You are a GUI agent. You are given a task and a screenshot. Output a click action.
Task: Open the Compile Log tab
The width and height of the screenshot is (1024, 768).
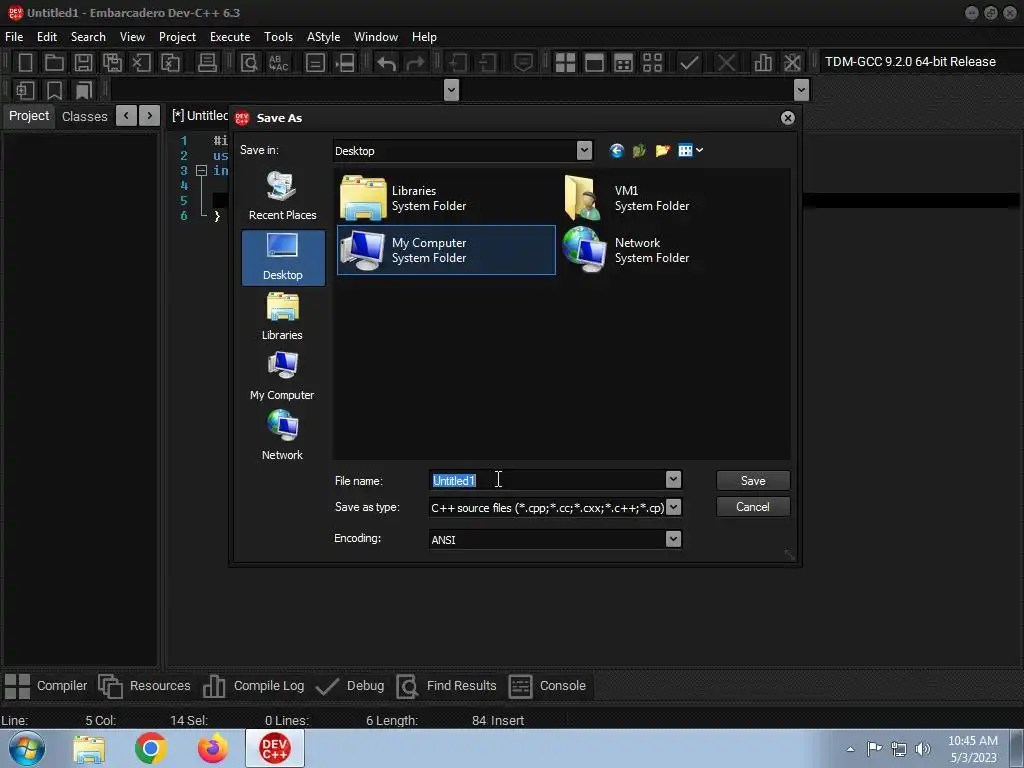click(x=253, y=686)
